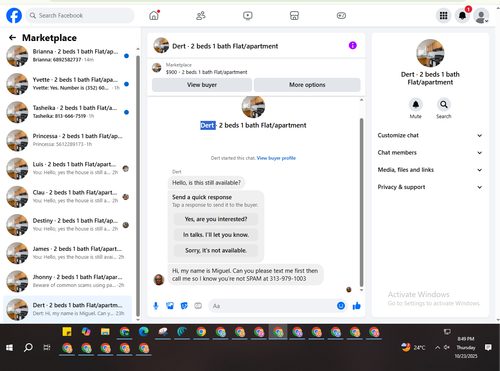Screen dimensions: 500x371
Task: Click the taskbar volume speaker icon
Action: 447,347
